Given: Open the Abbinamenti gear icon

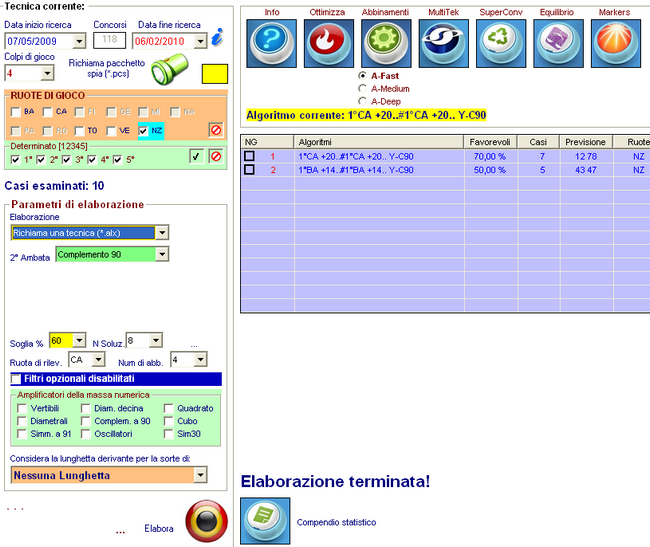Looking at the screenshot, I should pos(386,44).
